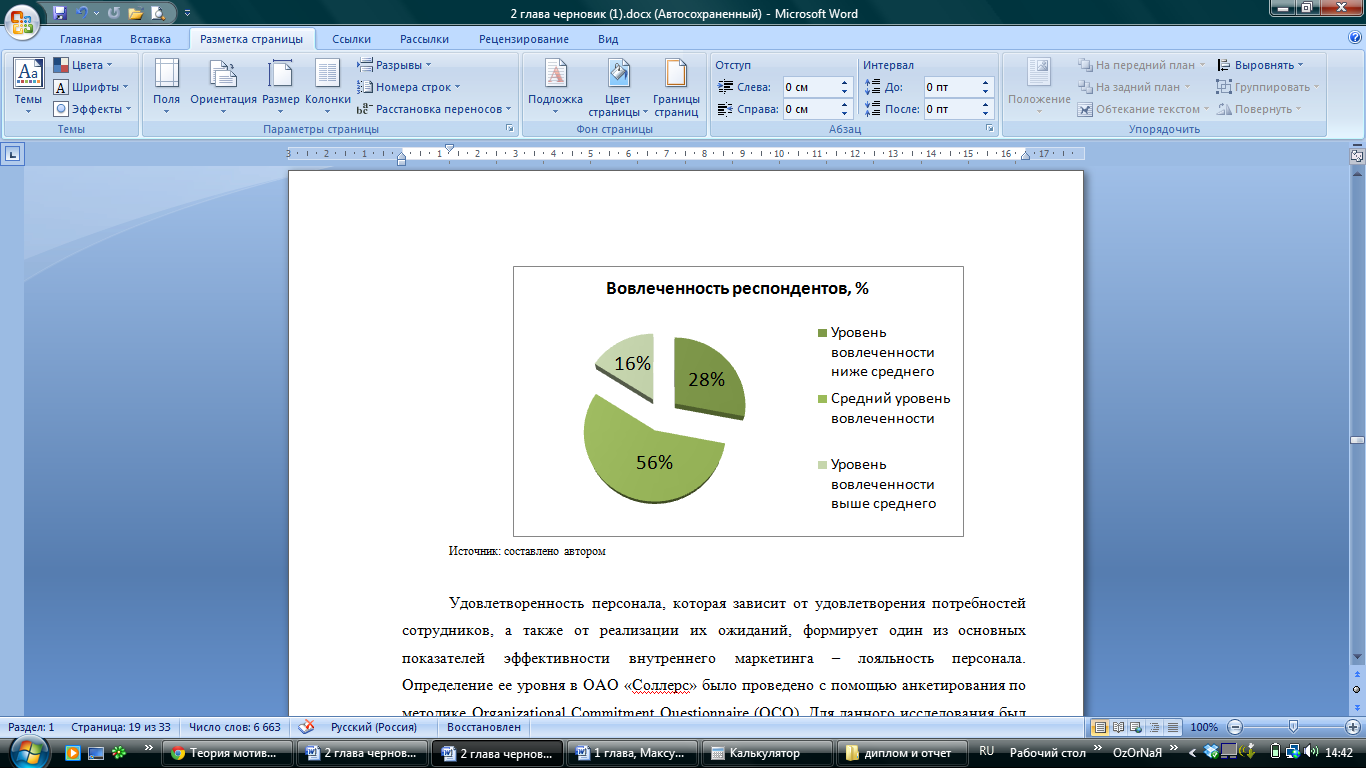Open the Выровнять align dropdown

pyautogui.click(x=1261, y=65)
